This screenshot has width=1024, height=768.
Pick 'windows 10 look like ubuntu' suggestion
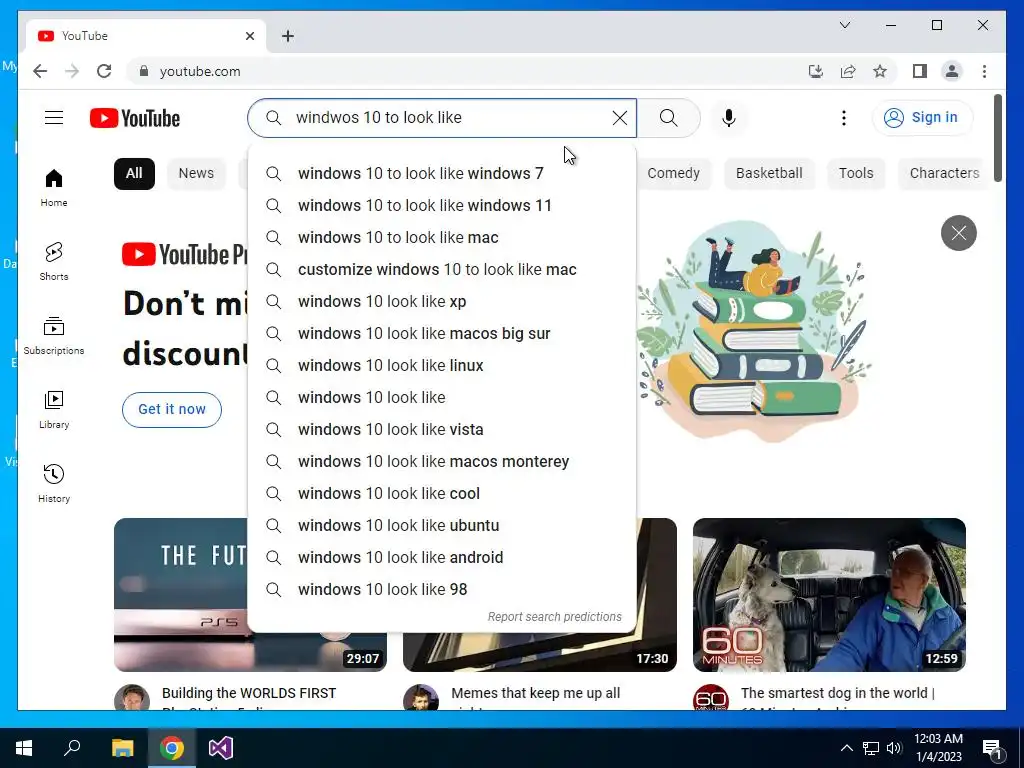(x=442, y=525)
